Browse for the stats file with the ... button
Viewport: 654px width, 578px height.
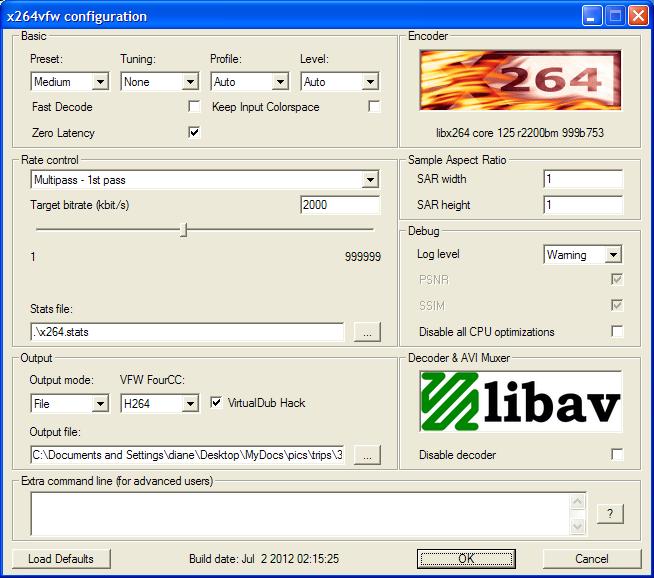click(367, 332)
